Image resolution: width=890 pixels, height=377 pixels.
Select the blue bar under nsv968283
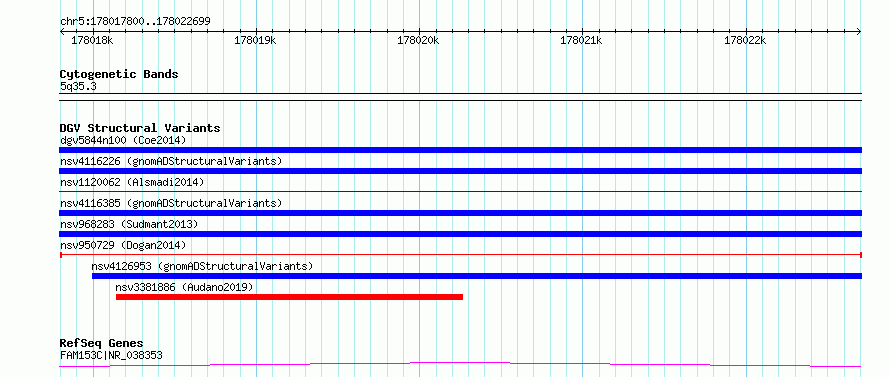[460, 234]
